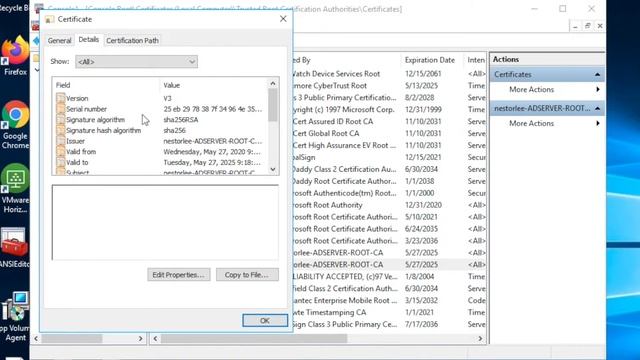
Task: Click the Signature hash algorithm icon
Action: [x=61, y=130]
